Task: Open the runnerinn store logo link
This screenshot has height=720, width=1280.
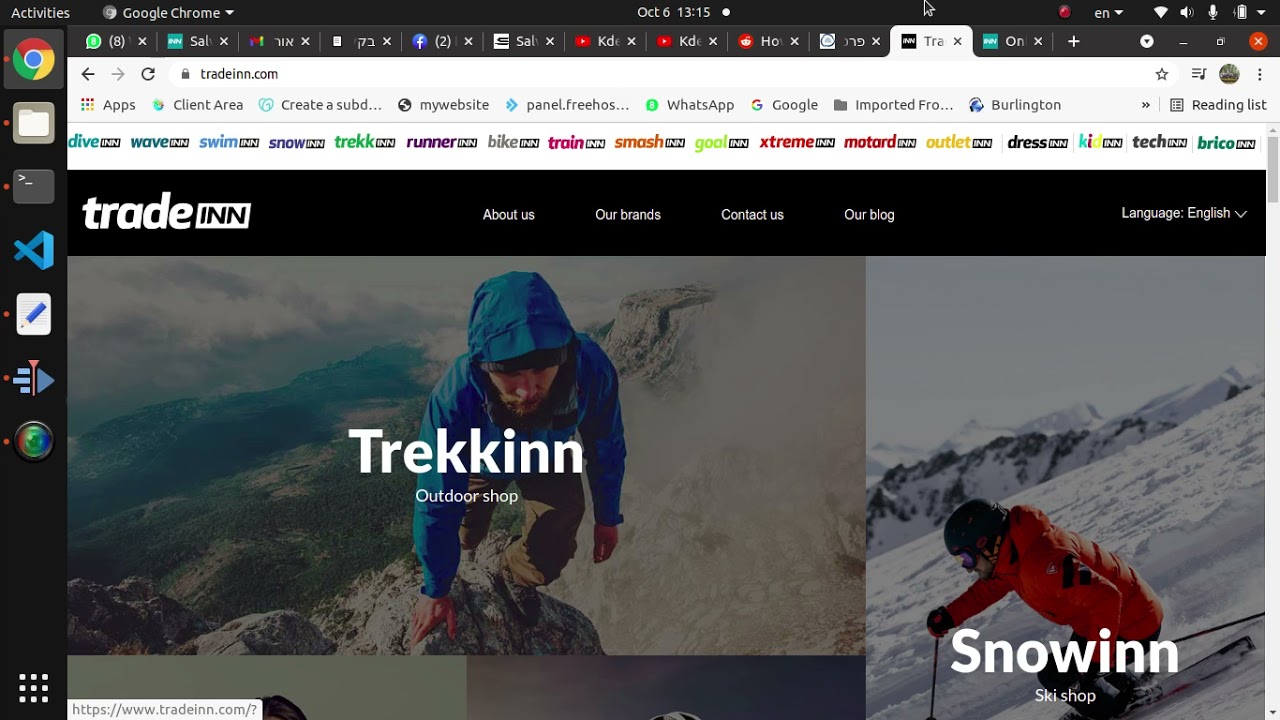Action: pyautogui.click(x=441, y=143)
